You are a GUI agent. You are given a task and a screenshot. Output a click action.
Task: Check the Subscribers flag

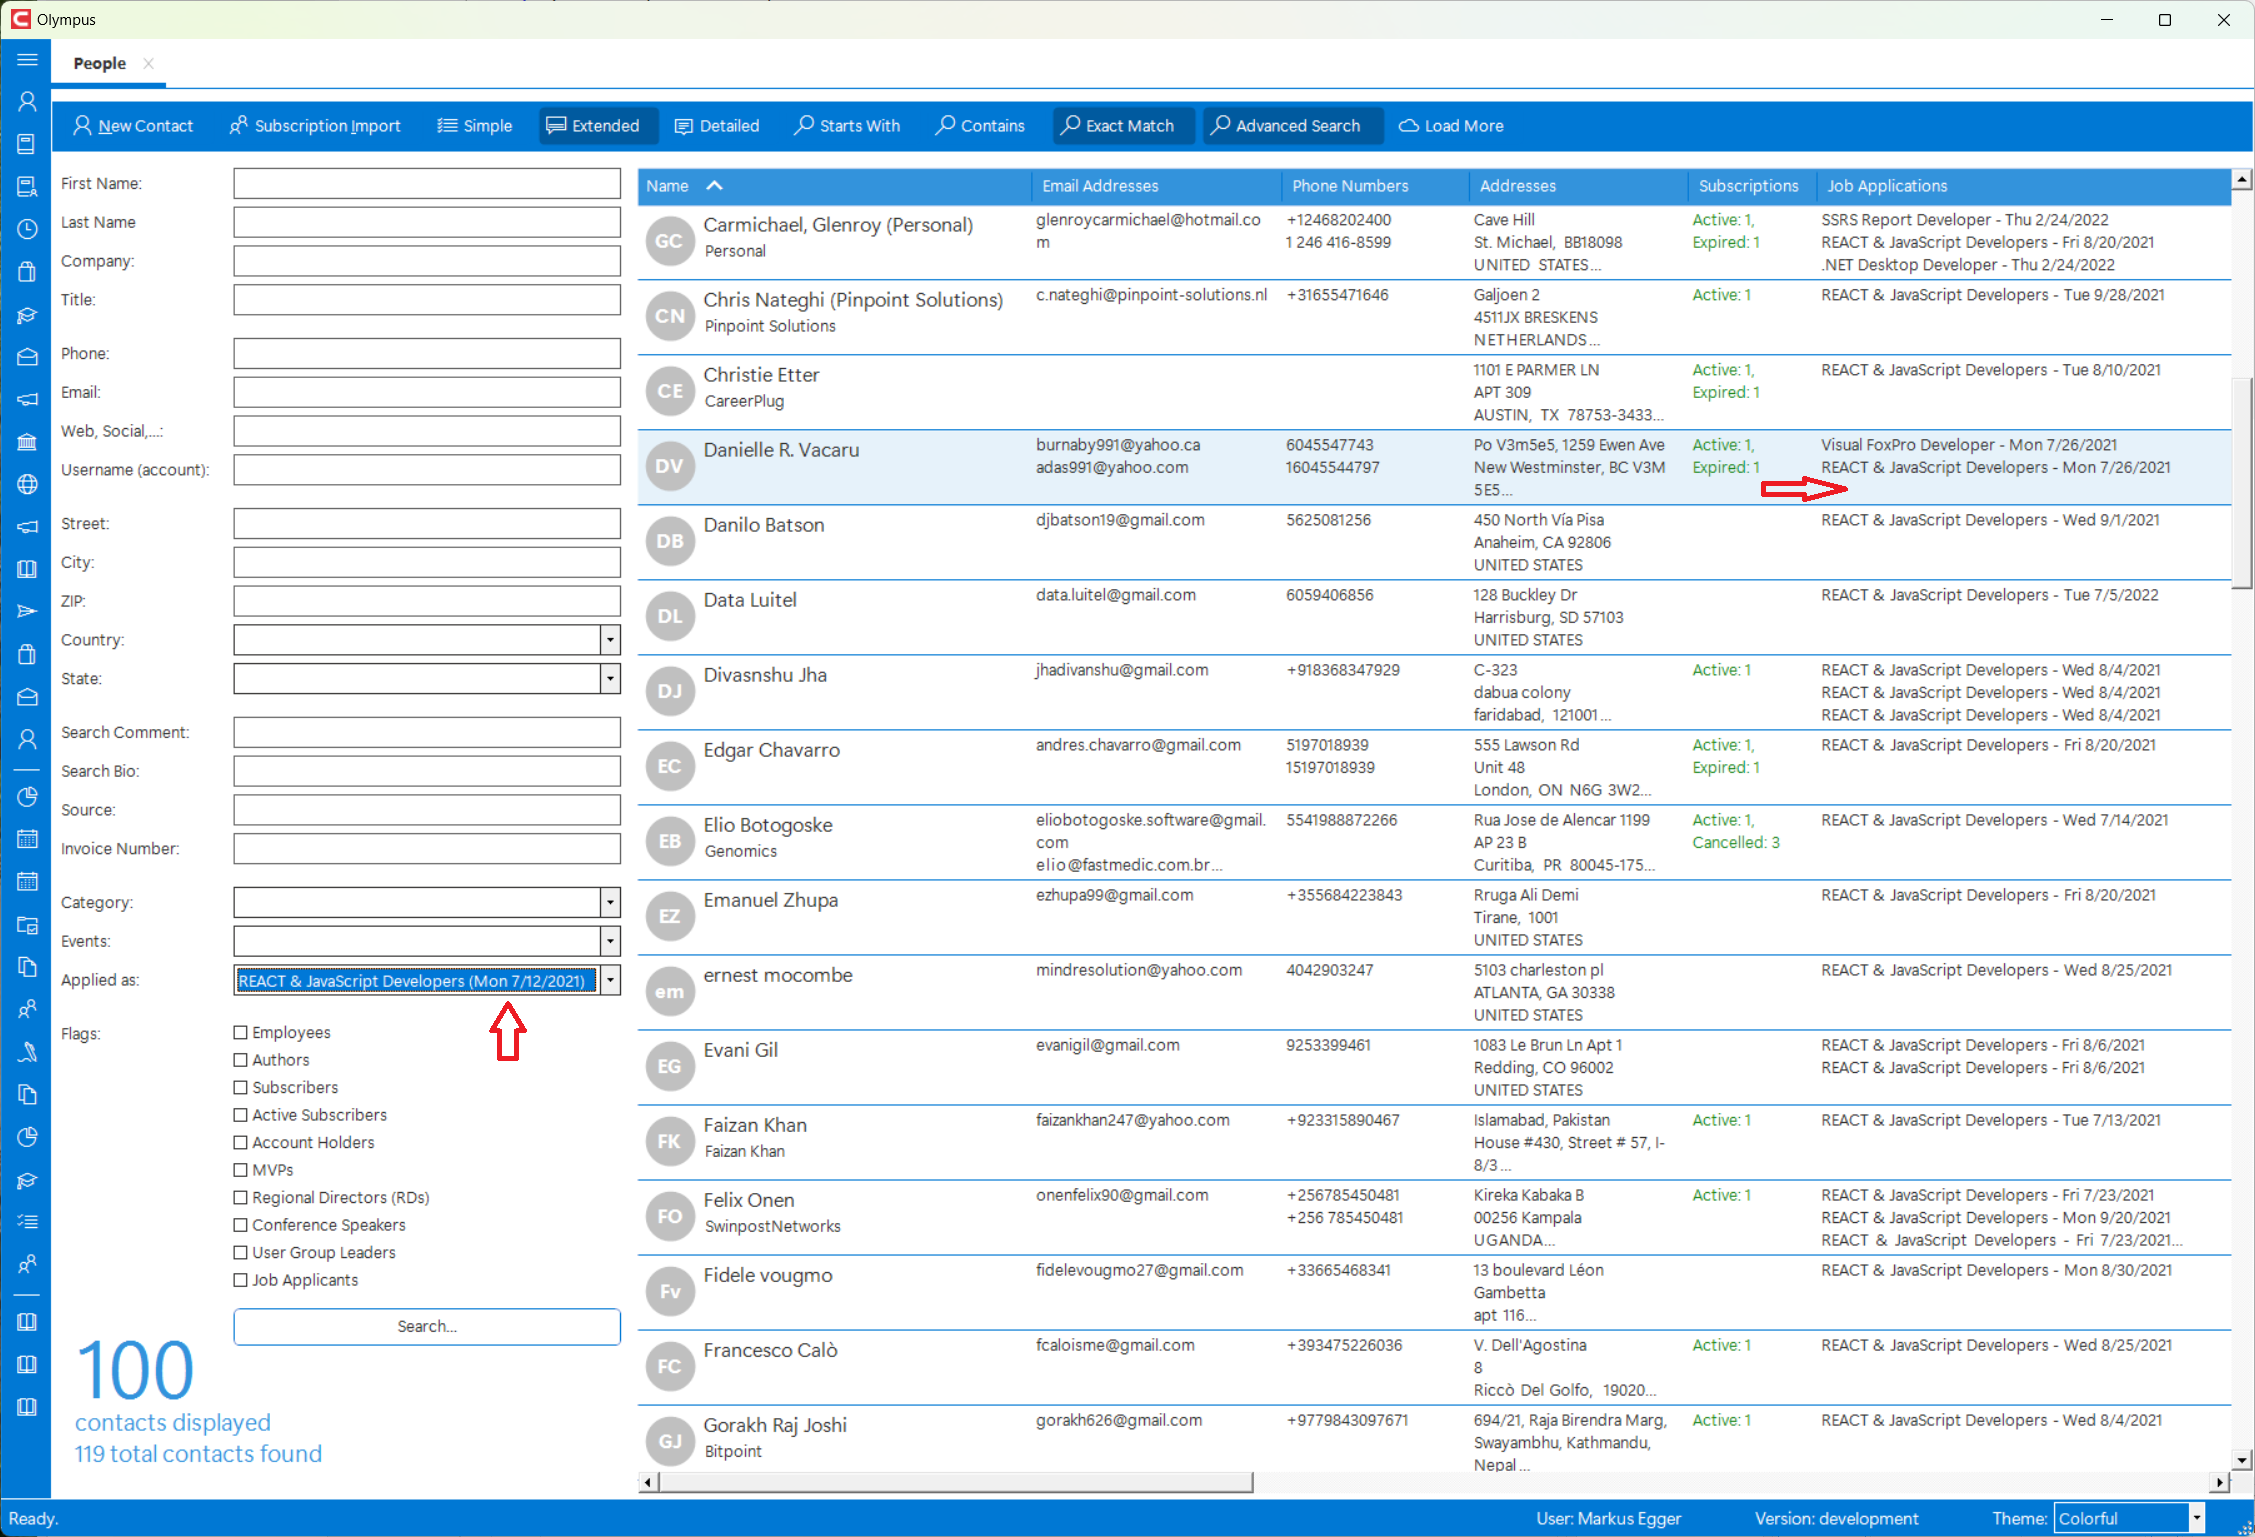[x=240, y=1087]
